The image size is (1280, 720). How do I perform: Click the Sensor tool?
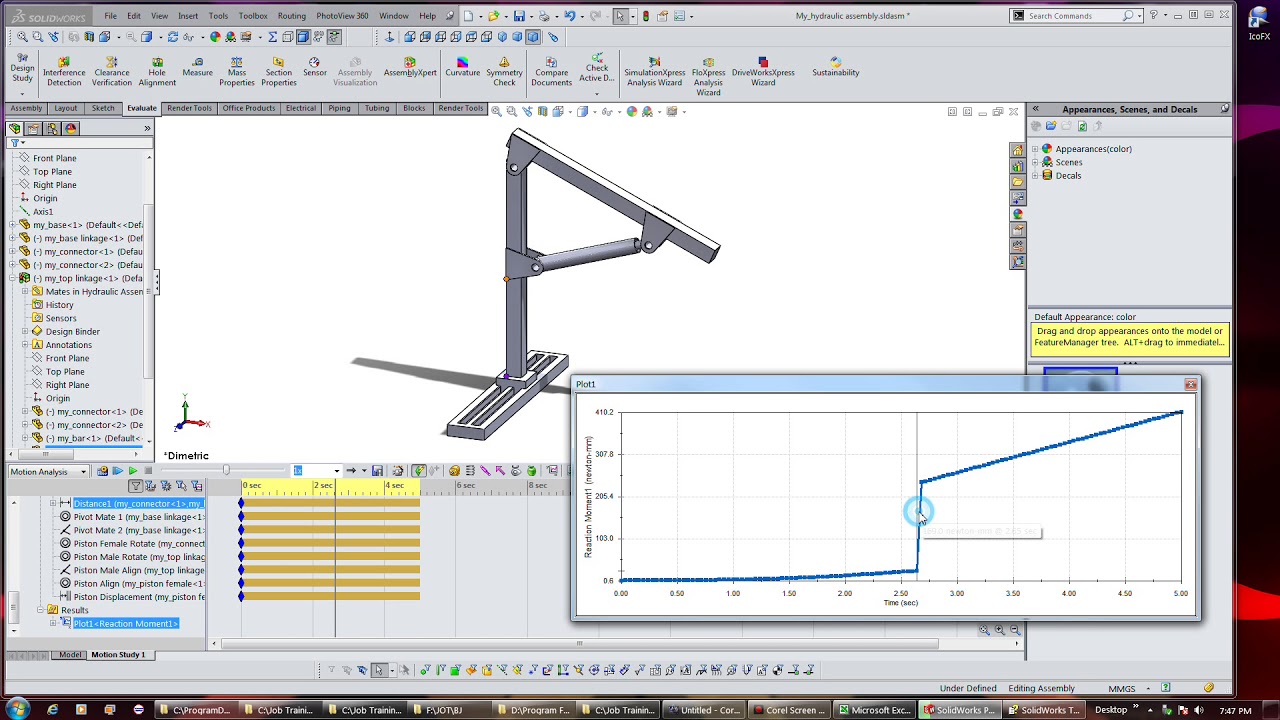[x=314, y=66]
